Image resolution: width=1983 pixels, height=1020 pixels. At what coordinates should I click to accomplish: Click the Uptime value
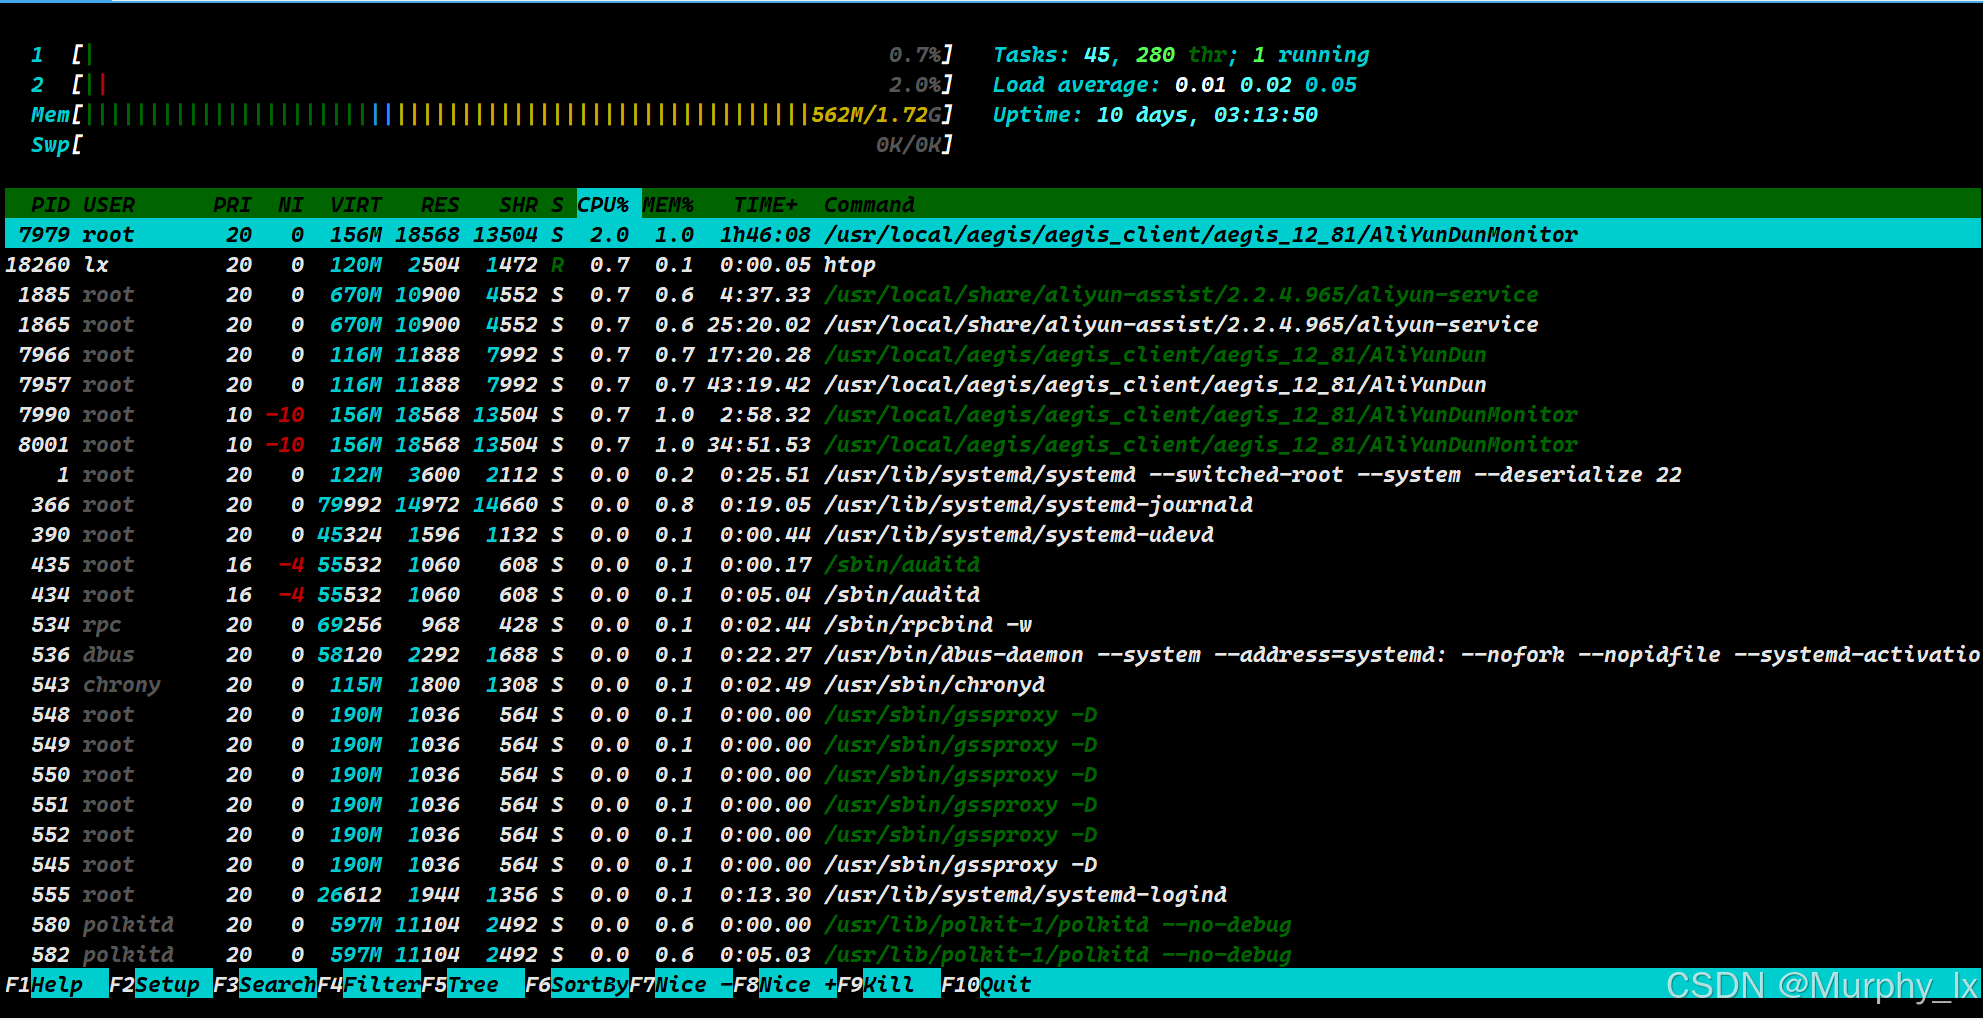1207,114
